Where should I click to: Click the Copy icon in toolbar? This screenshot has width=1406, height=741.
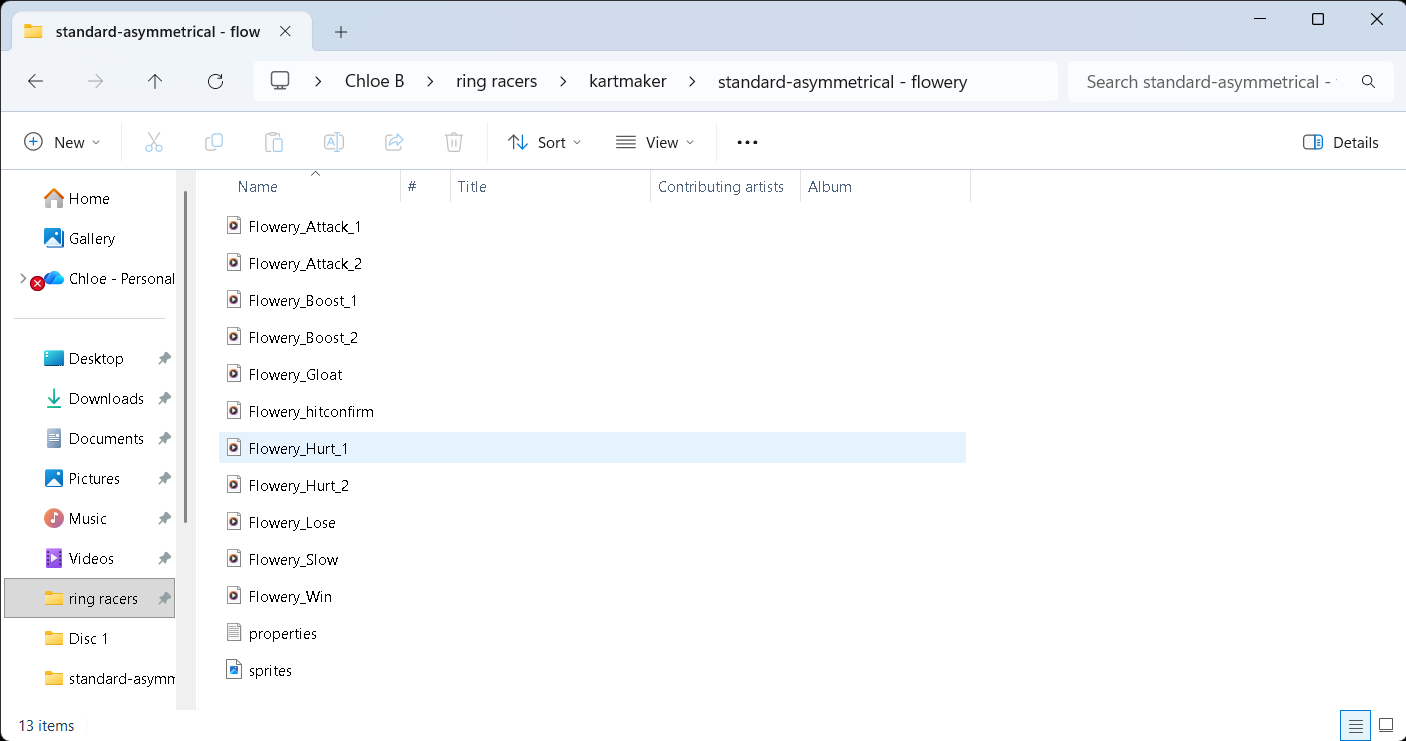click(x=214, y=142)
